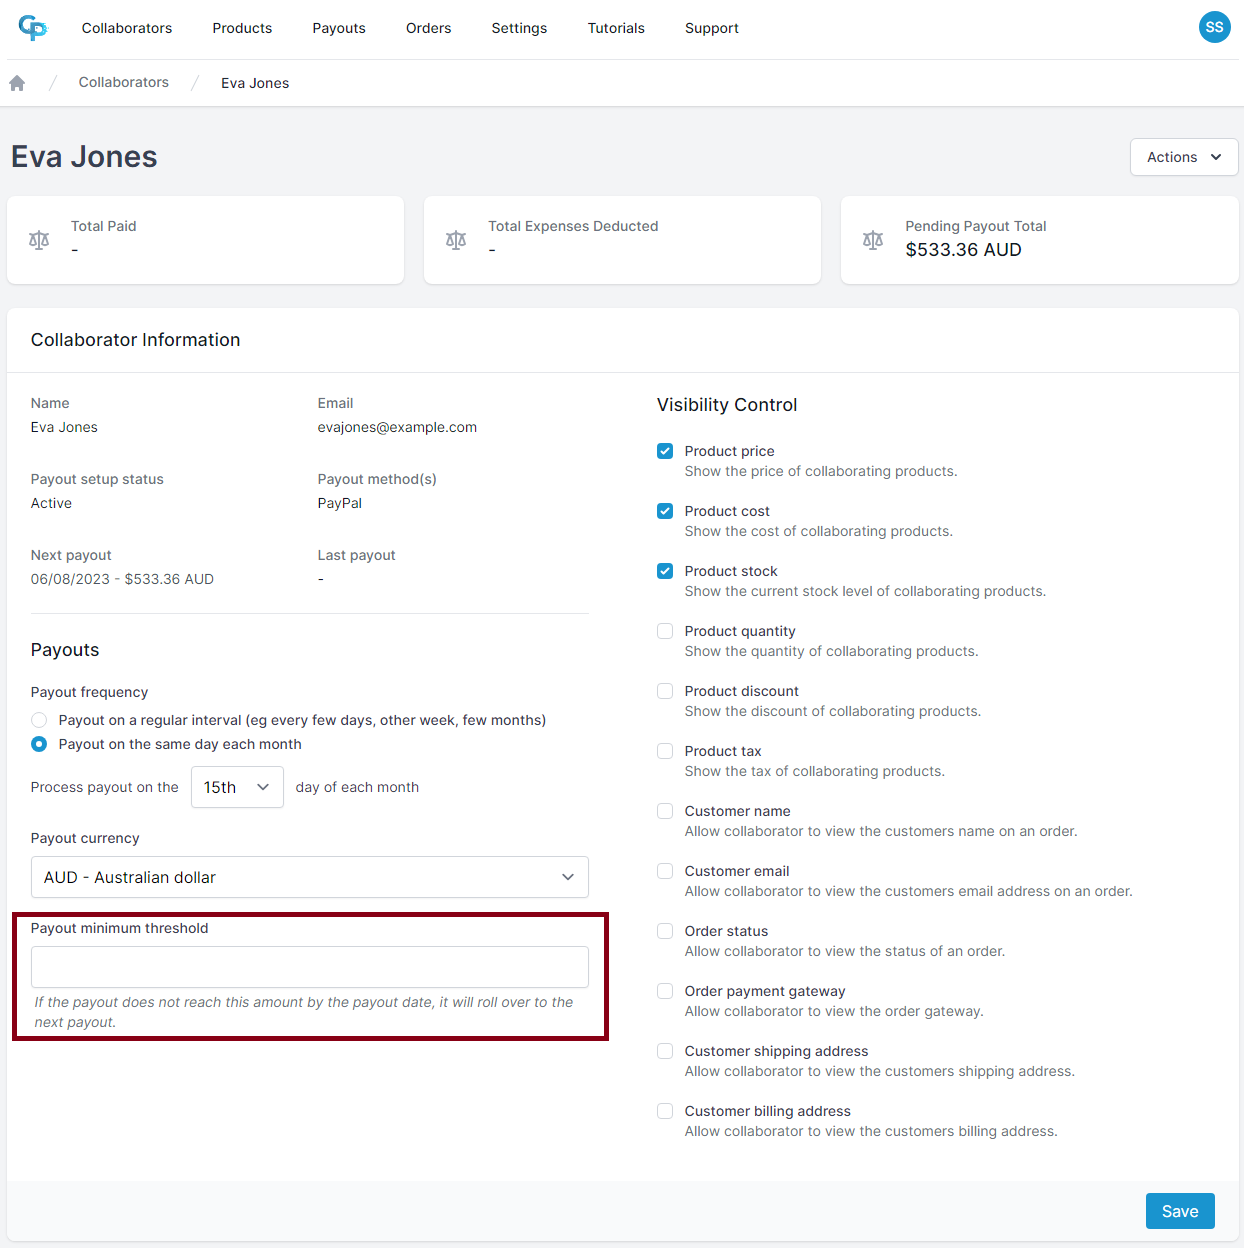The width and height of the screenshot is (1244, 1248).
Task: Uncheck the Product cost visibility checkbox
Action: point(665,511)
